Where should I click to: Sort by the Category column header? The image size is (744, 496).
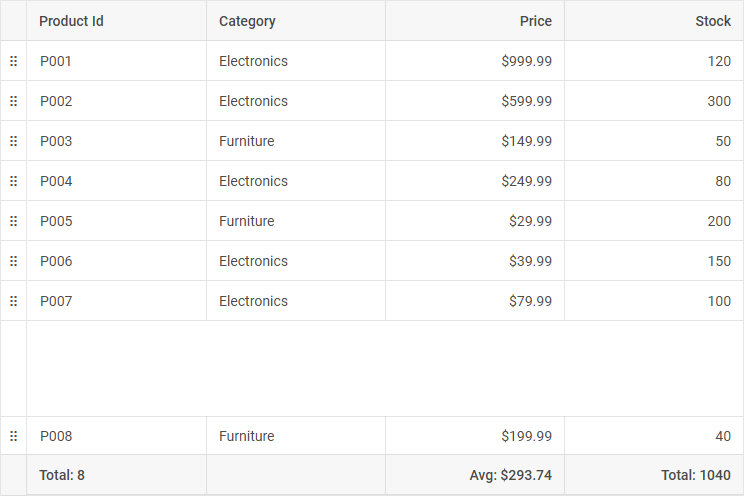click(x=247, y=21)
